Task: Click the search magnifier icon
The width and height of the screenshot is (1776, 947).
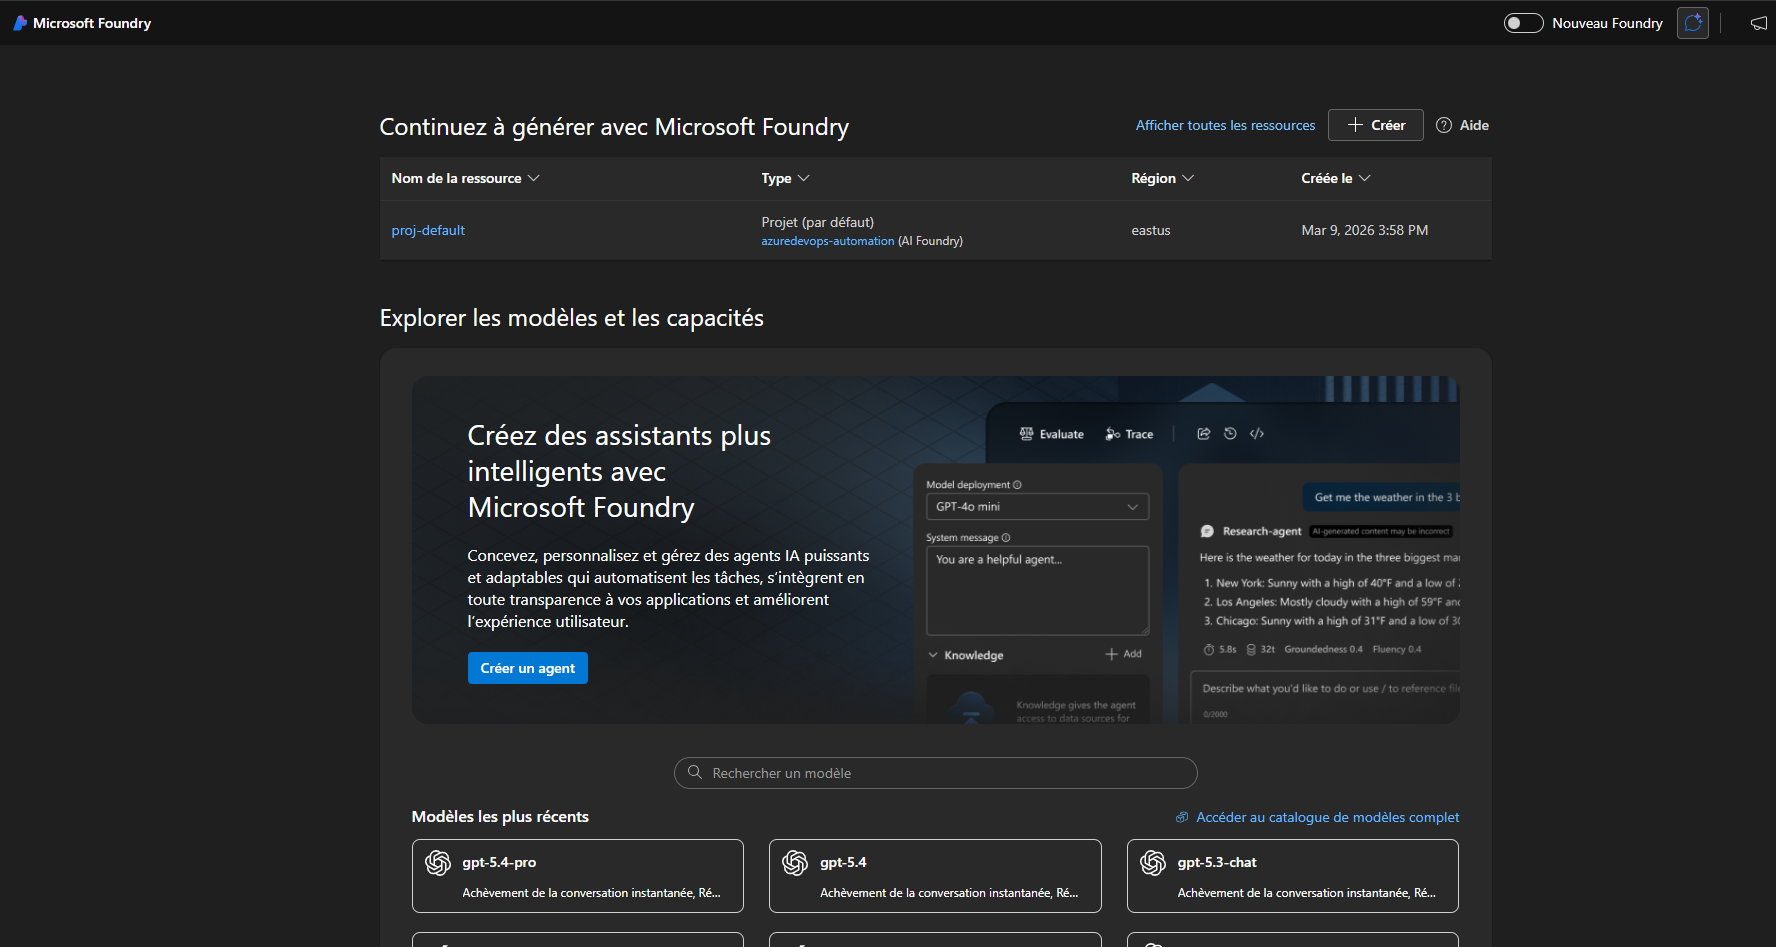Action: click(x=695, y=772)
